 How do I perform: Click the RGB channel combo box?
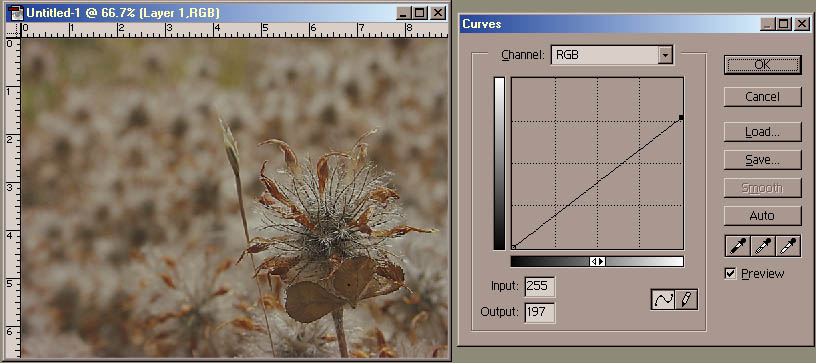click(x=612, y=55)
